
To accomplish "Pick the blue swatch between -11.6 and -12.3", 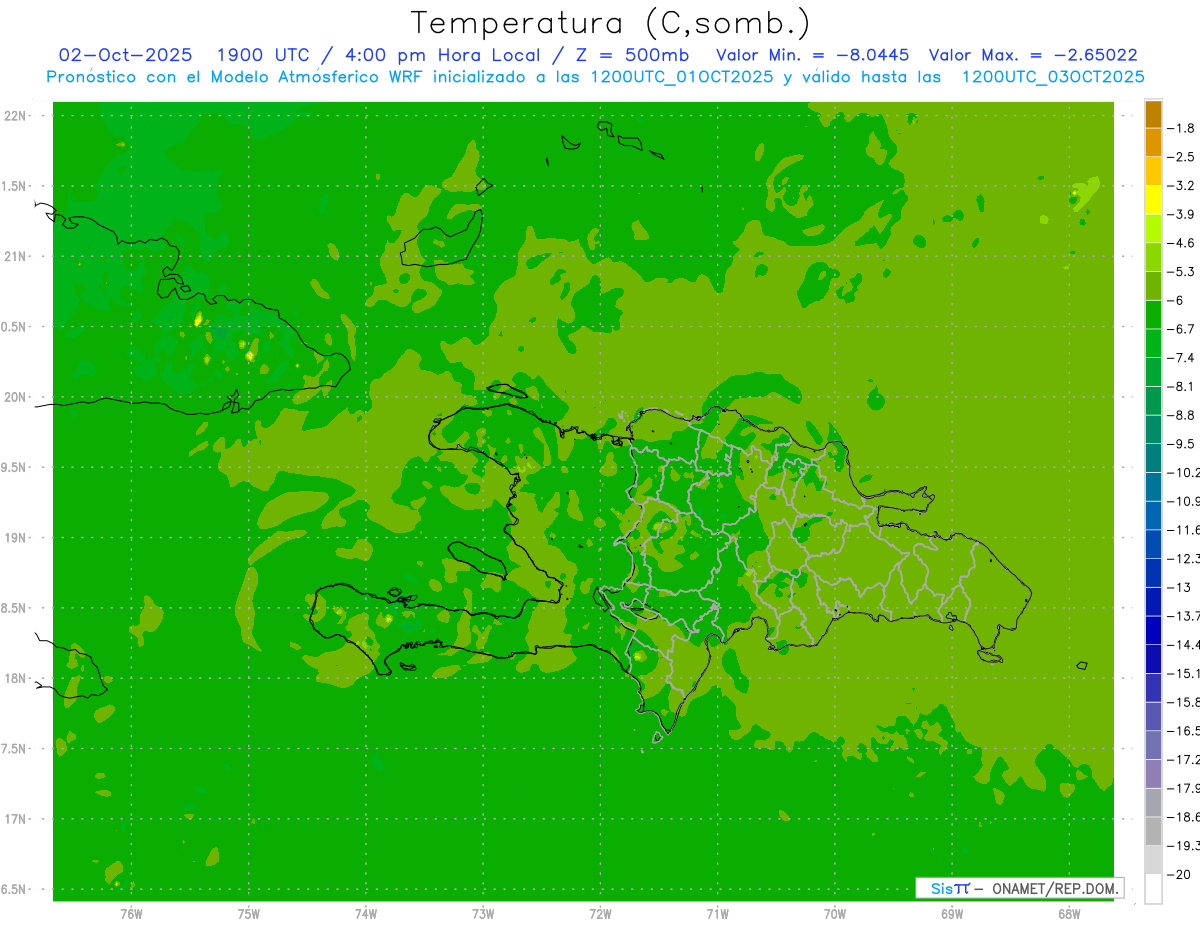I will point(1153,544).
